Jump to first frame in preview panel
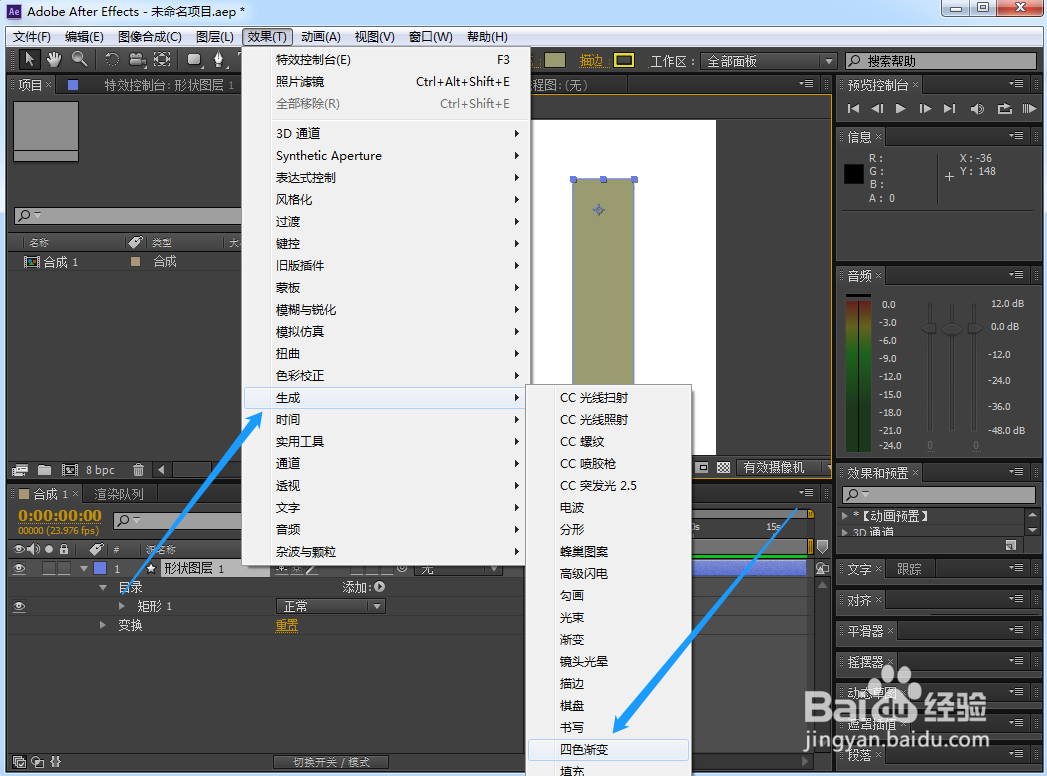1047x776 pixels. coord(853,109)
